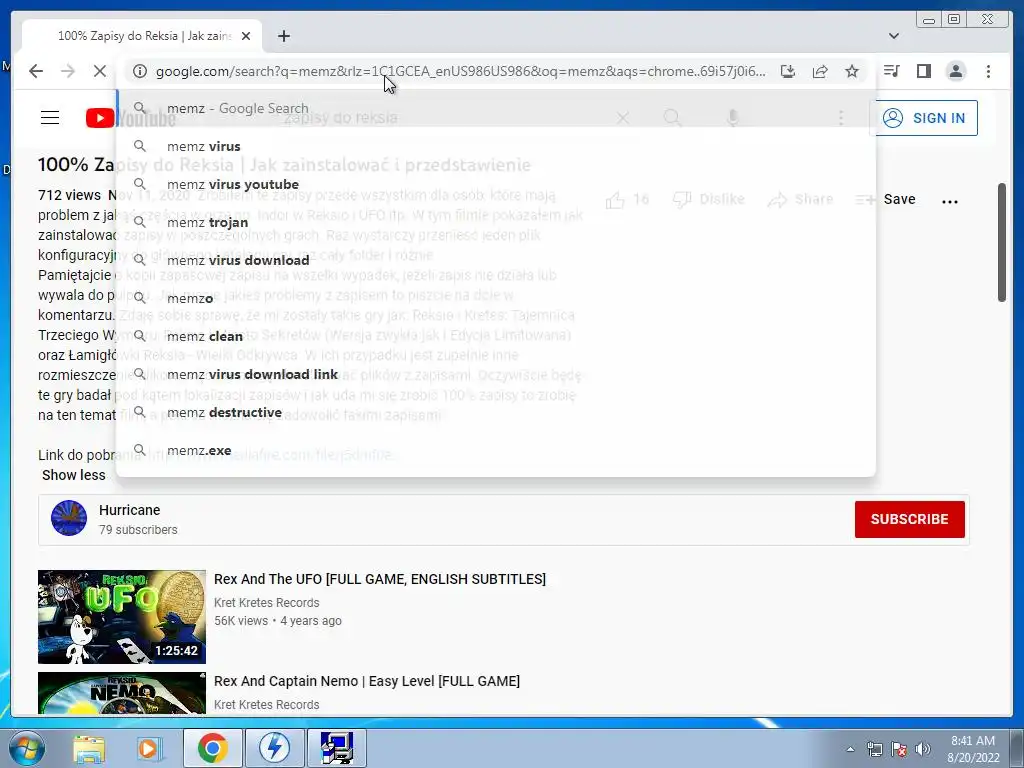
Task: Open Windows Explorer from taskbar
Action: pyautogui.click(x=89, y=748)
